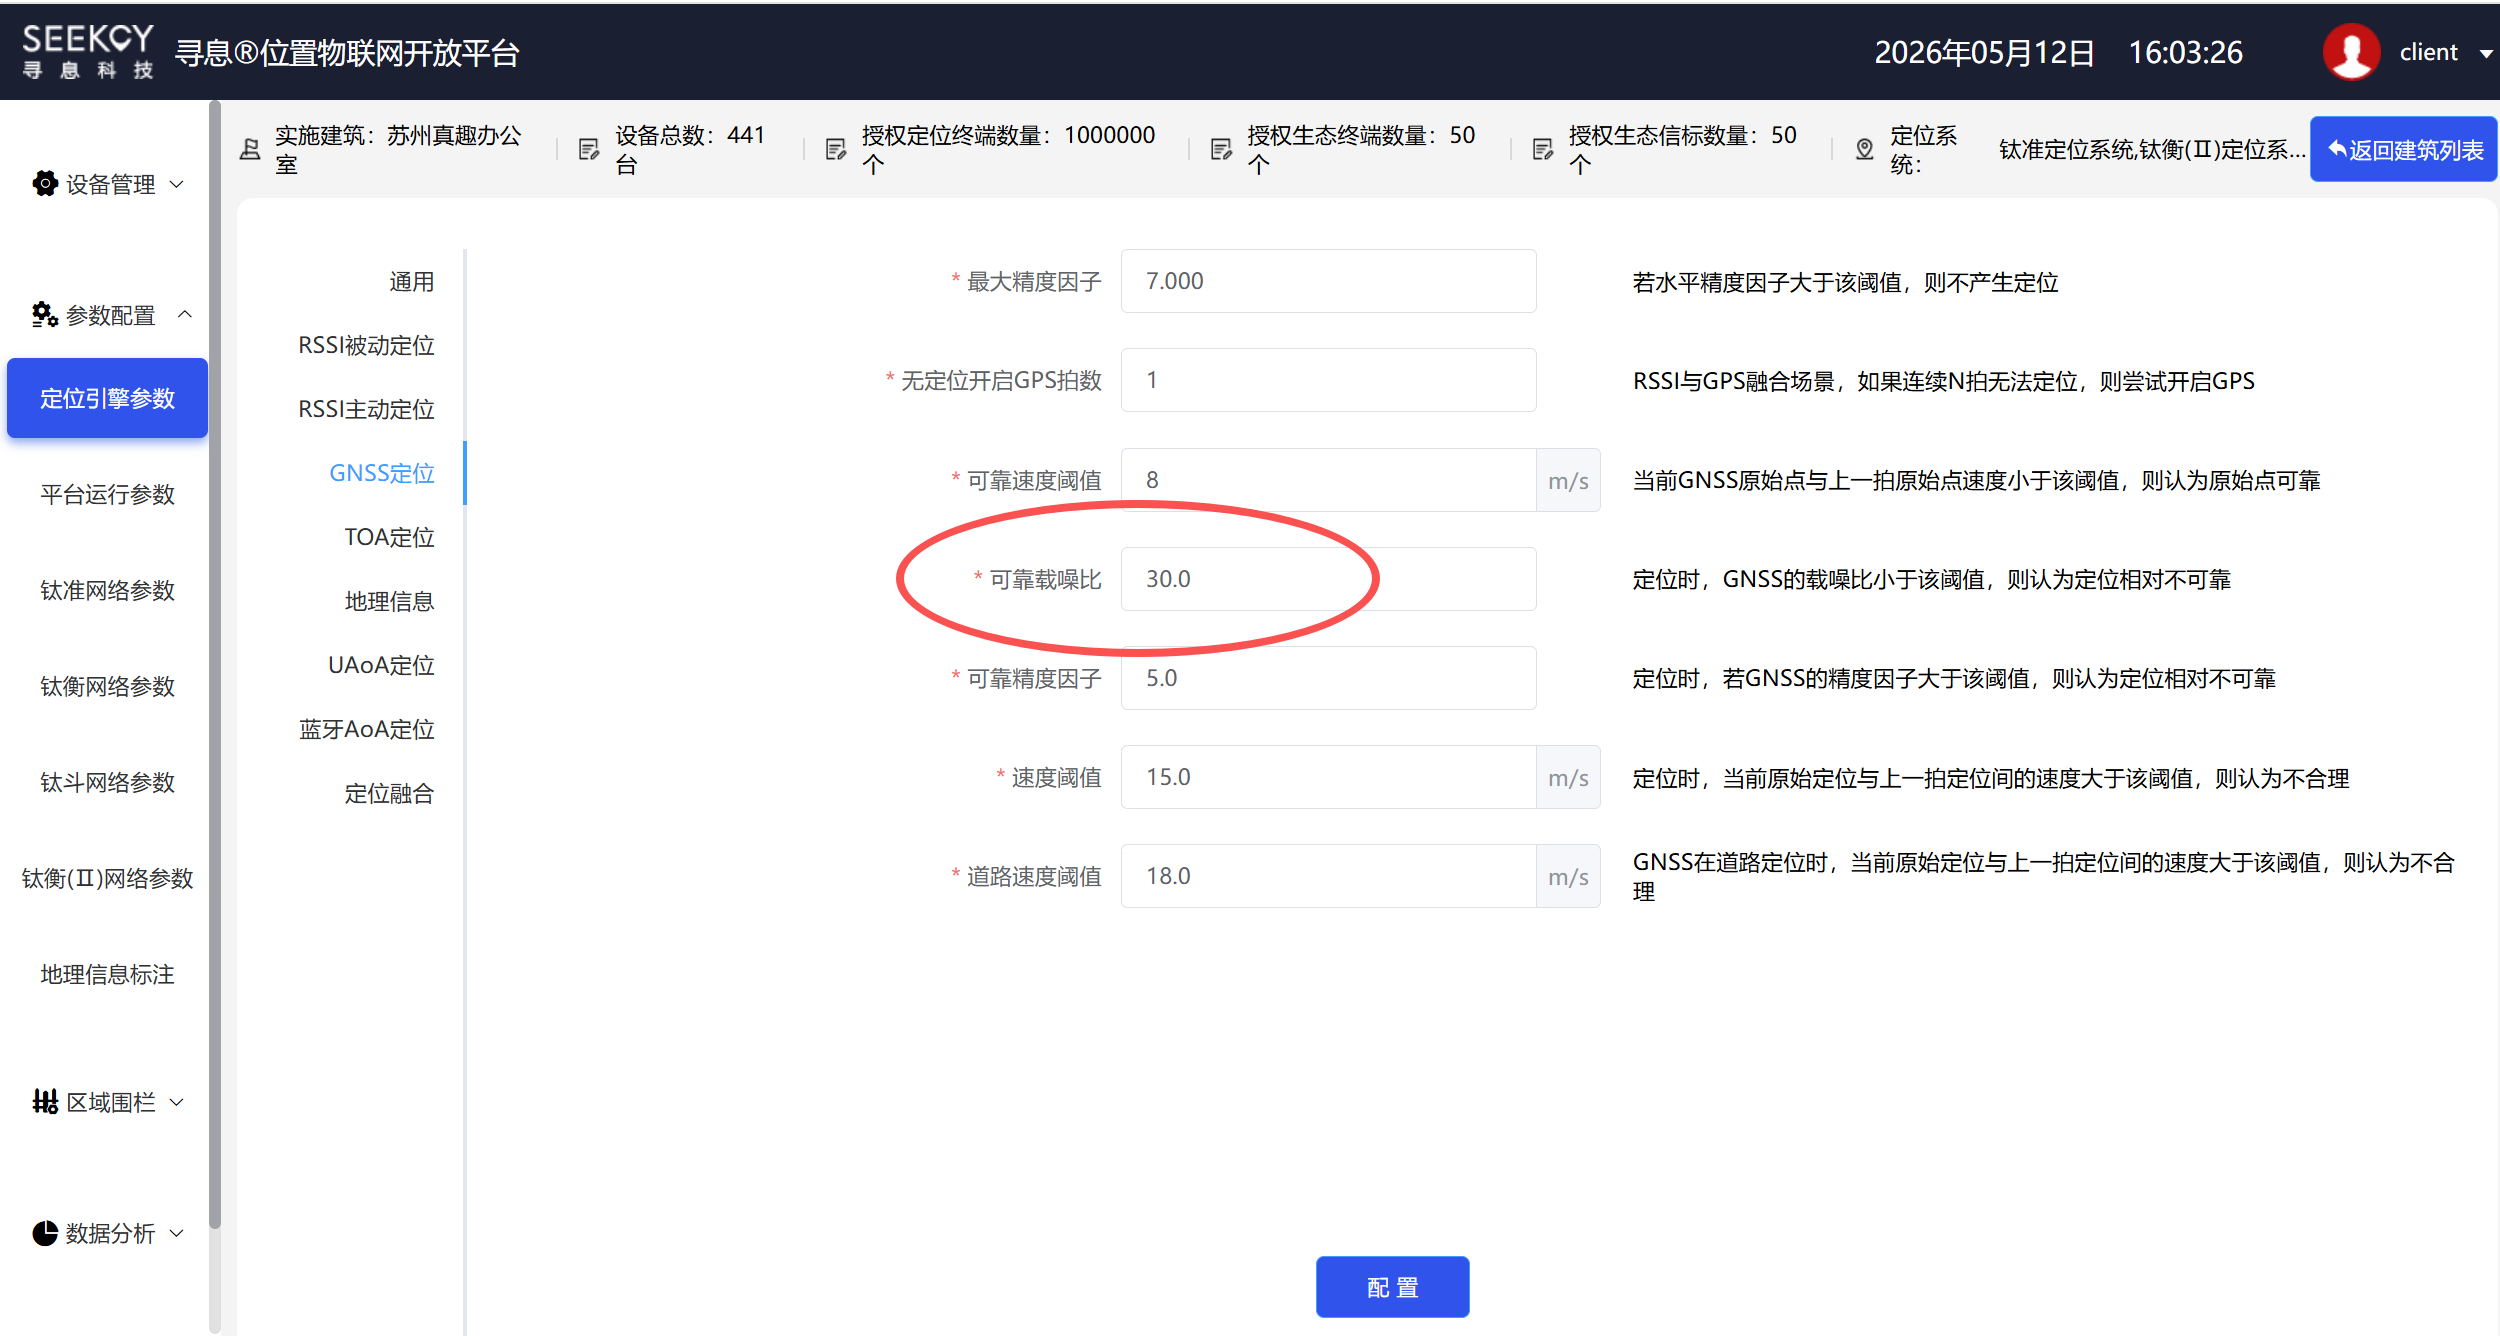Click the SEEKCY logo

point(88,51)
